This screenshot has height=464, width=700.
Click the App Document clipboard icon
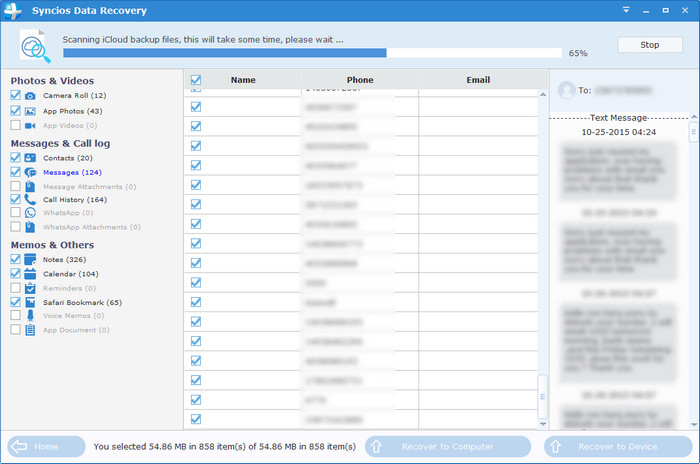point(30,330)
